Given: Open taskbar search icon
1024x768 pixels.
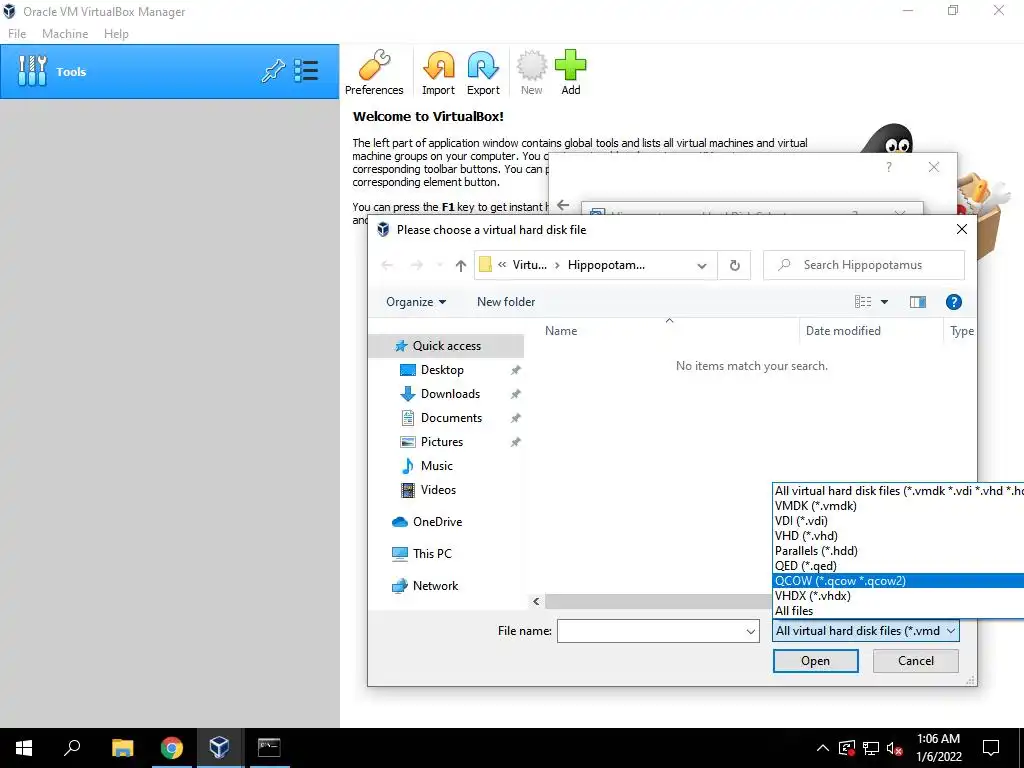Looking at the screenshot, I should pos(72,748).
